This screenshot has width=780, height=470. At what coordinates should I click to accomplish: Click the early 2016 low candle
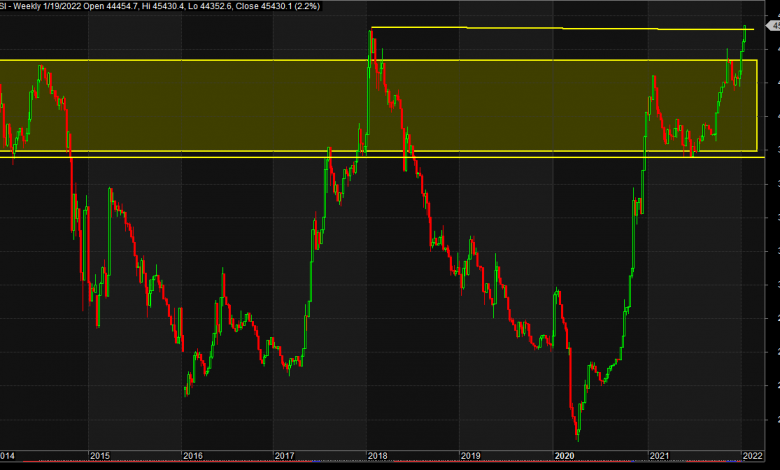(187, 388)
